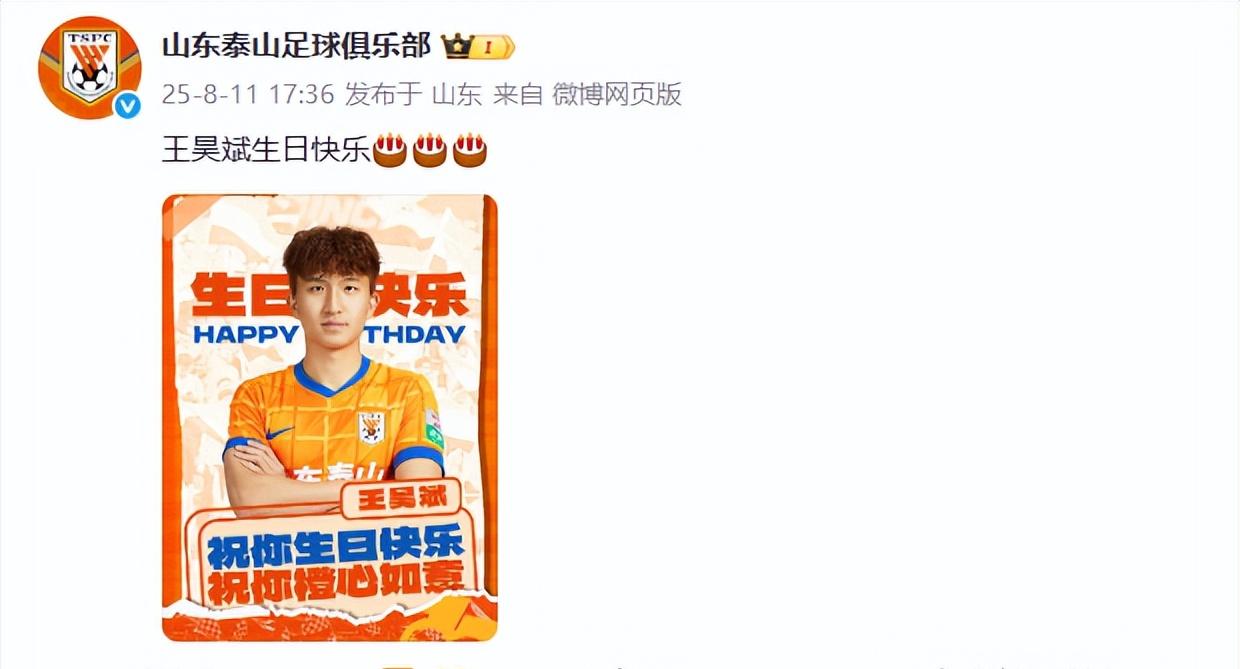Click the gold crown VIP level badge
The image size is (1240, 669).
pyautogui.click(x=478, y=46)
